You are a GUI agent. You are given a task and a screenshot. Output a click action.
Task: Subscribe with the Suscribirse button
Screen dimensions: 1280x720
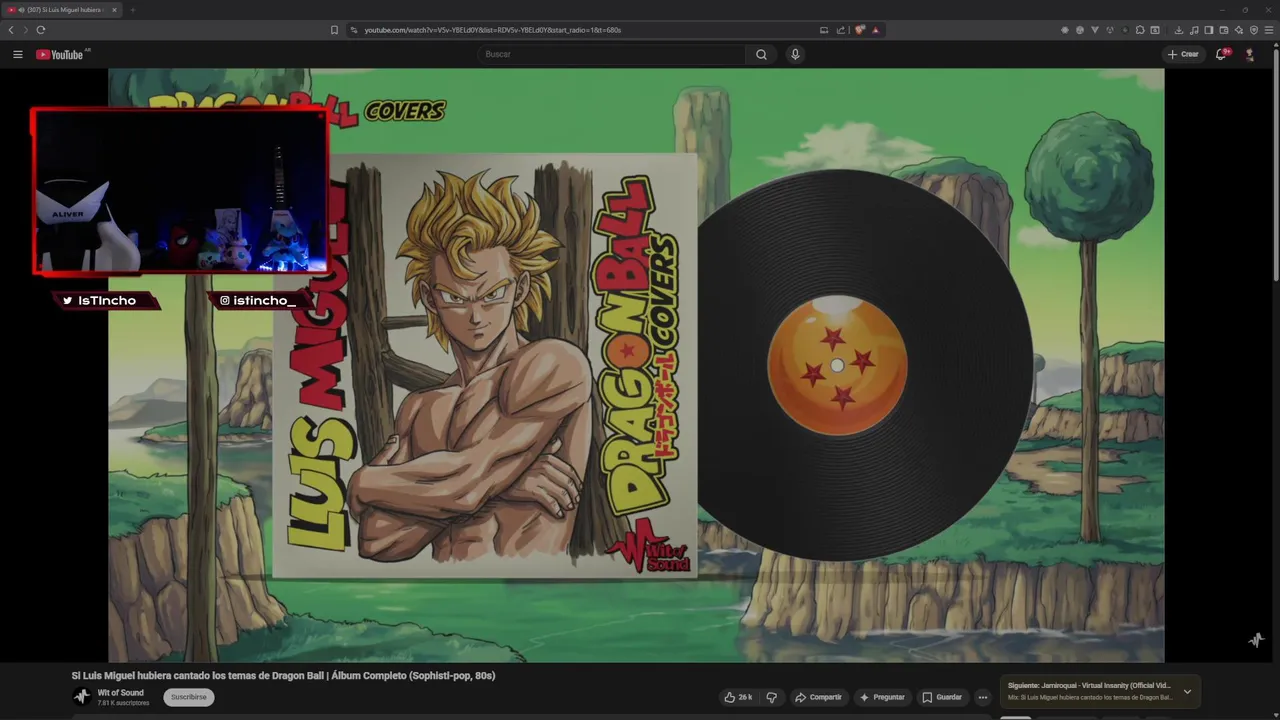(188, 697)
